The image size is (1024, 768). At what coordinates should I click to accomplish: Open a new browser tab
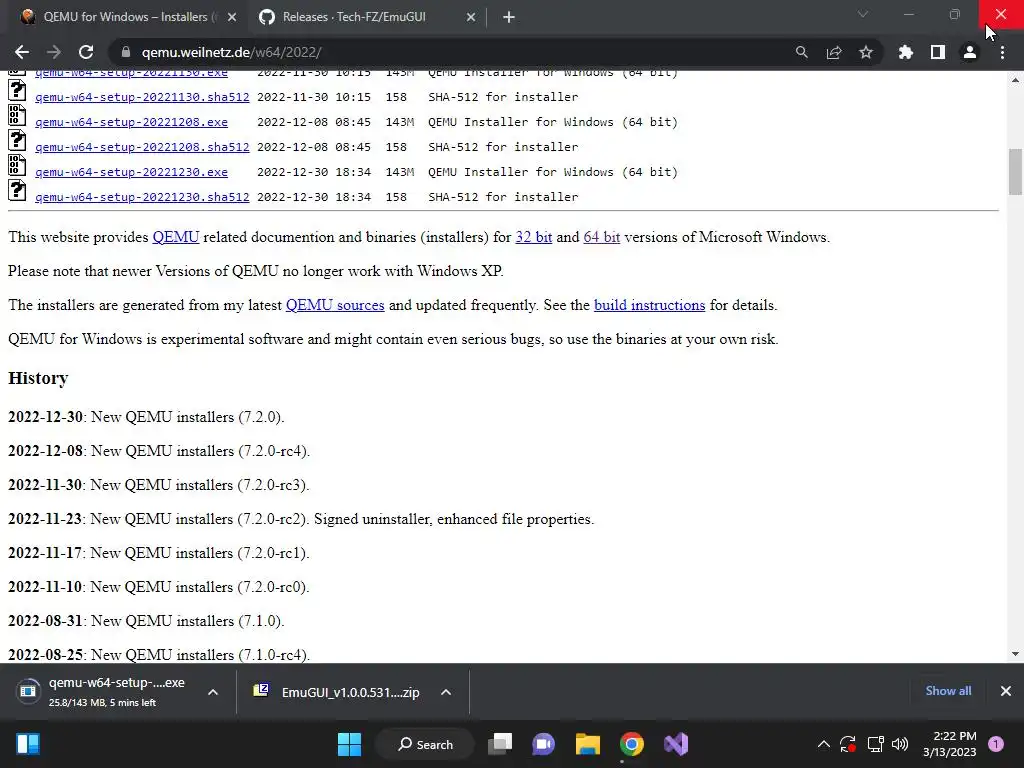(509, 17)
